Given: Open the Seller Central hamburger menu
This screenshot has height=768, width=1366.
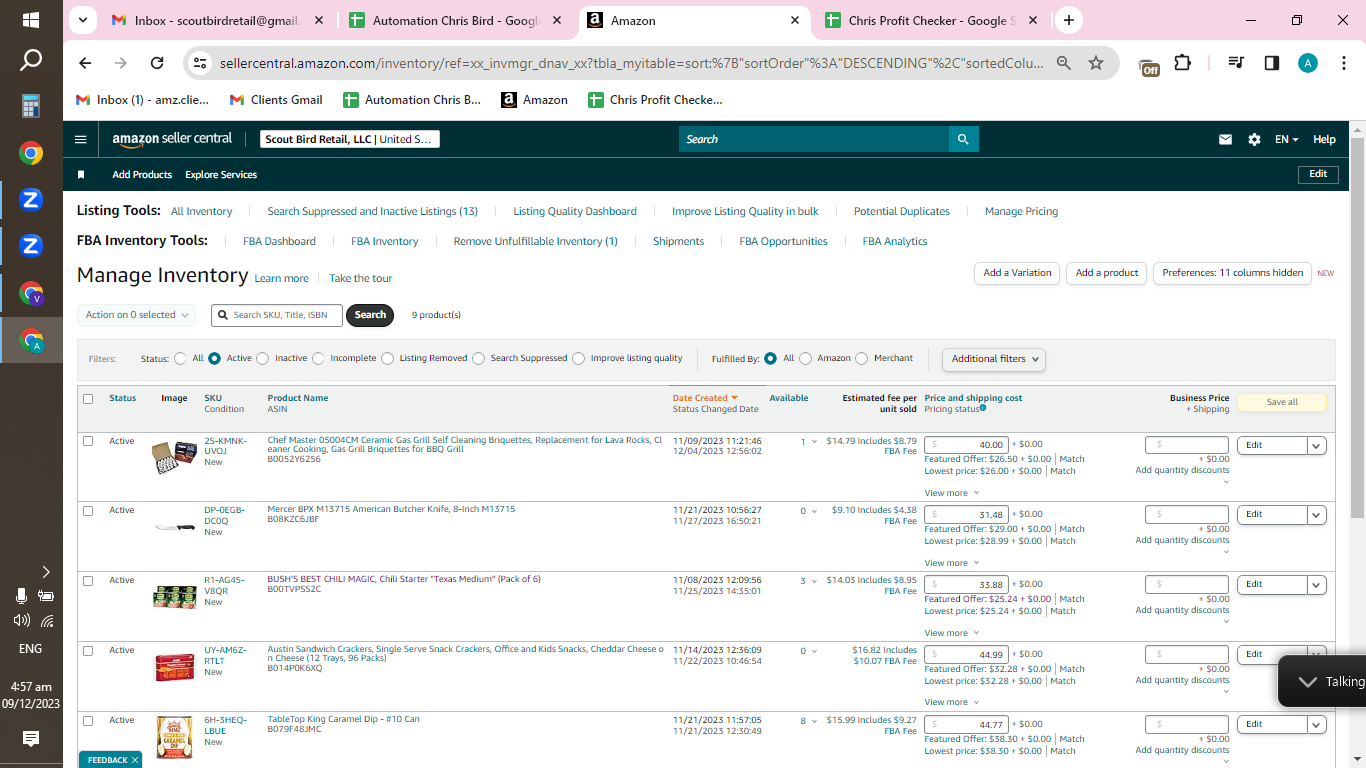Looking at the screenshot, I should [x=81, y=140].
